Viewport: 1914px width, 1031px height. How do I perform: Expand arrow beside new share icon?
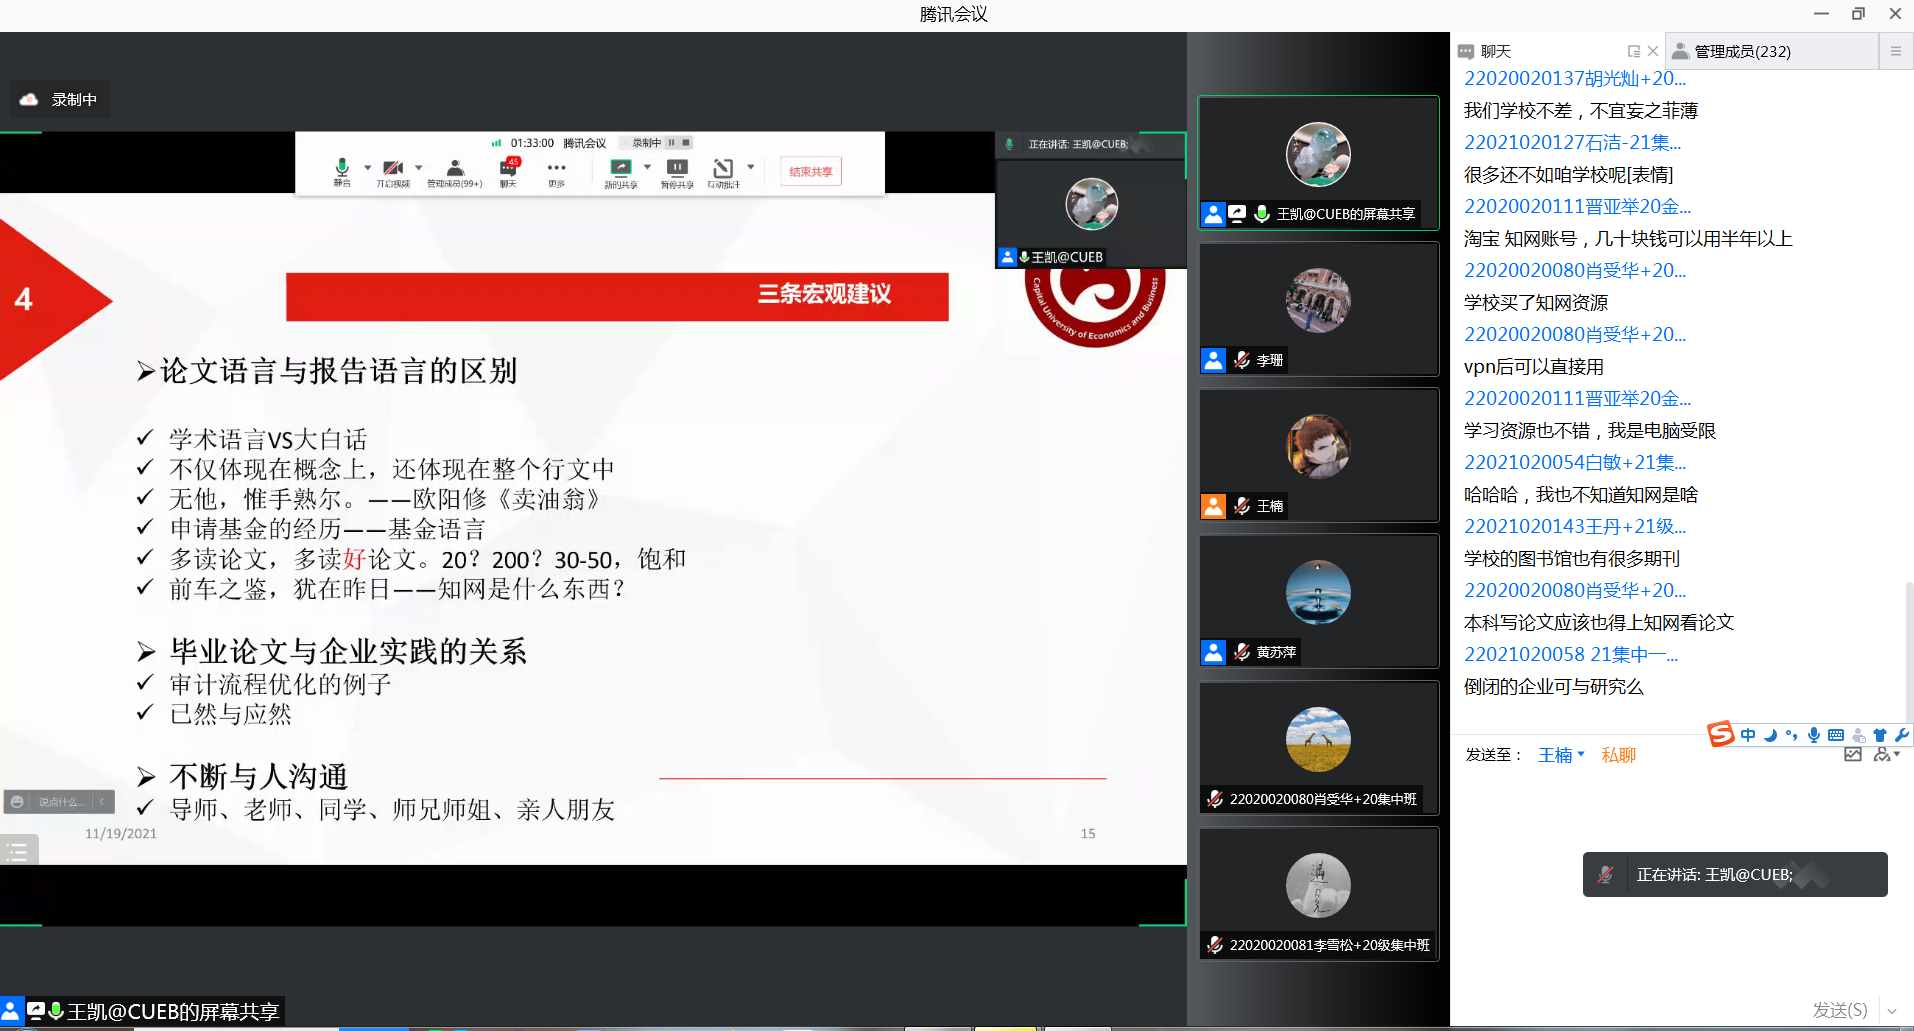coord(647,167)
